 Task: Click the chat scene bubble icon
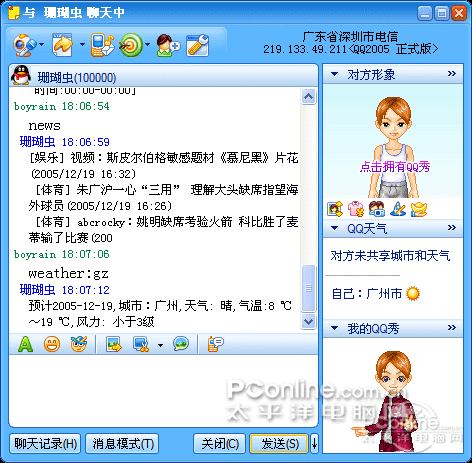point(181,344)
